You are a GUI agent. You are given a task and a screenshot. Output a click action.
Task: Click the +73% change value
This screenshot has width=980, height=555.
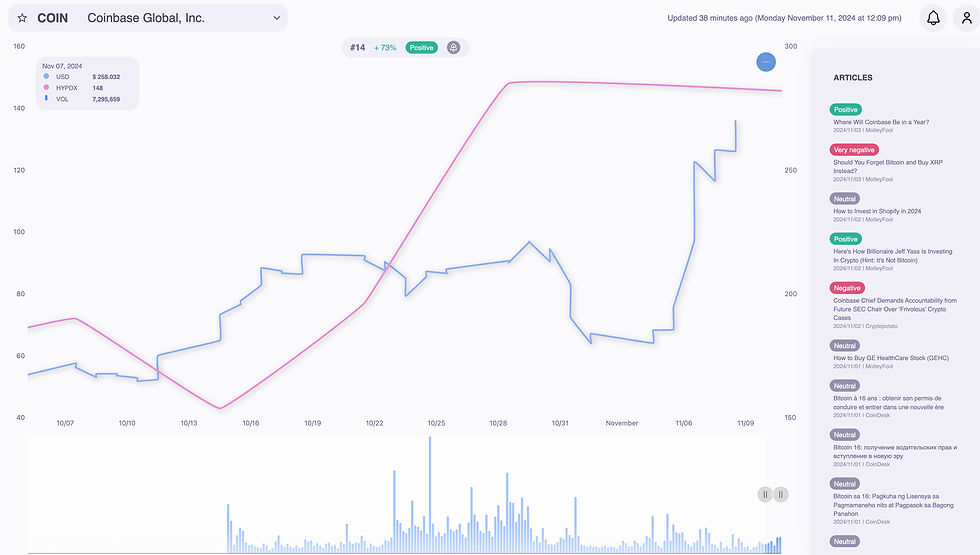385,48
